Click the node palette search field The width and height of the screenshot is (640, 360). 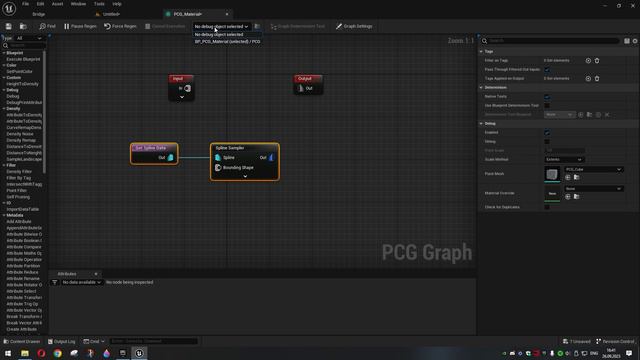click(x=24, y=45)
